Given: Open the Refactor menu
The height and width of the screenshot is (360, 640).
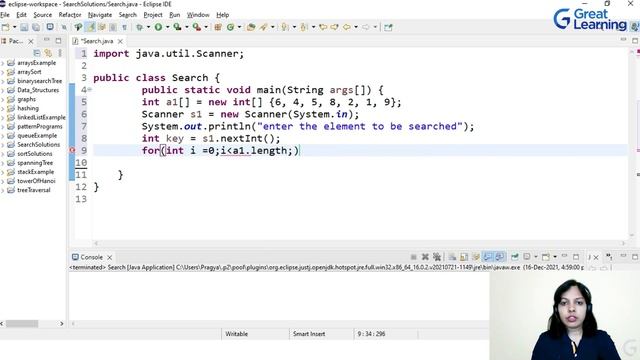Looking at the screenshot, I should point(70,15).
